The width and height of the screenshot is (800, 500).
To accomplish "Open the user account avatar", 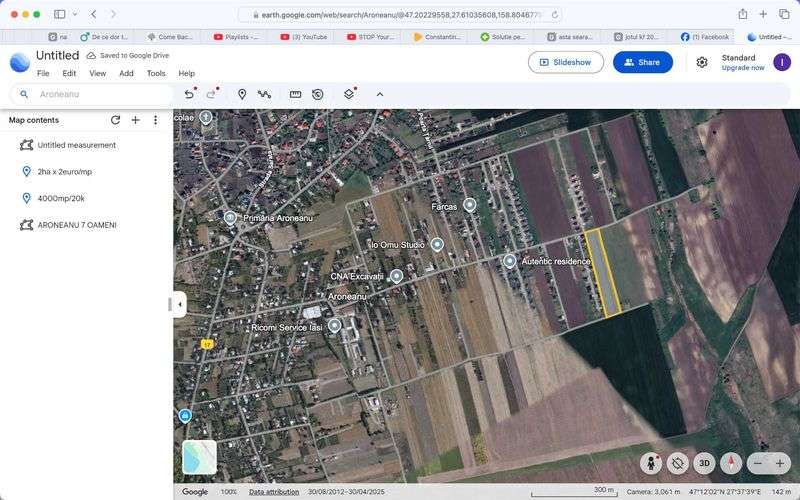I will coord(782,62).
